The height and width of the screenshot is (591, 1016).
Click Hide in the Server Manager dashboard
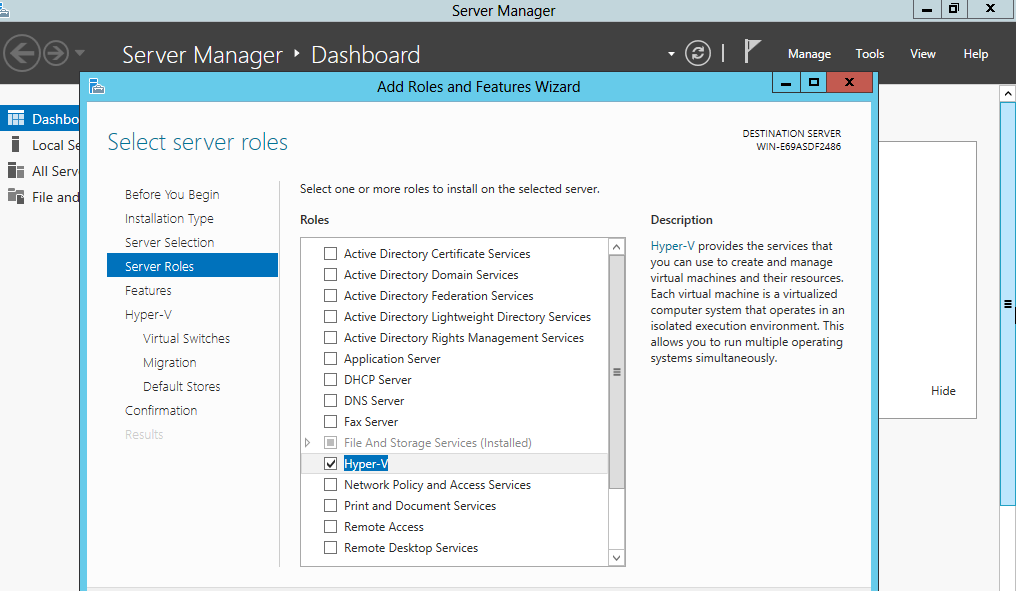pyautogui.click(x=943, y=391)
